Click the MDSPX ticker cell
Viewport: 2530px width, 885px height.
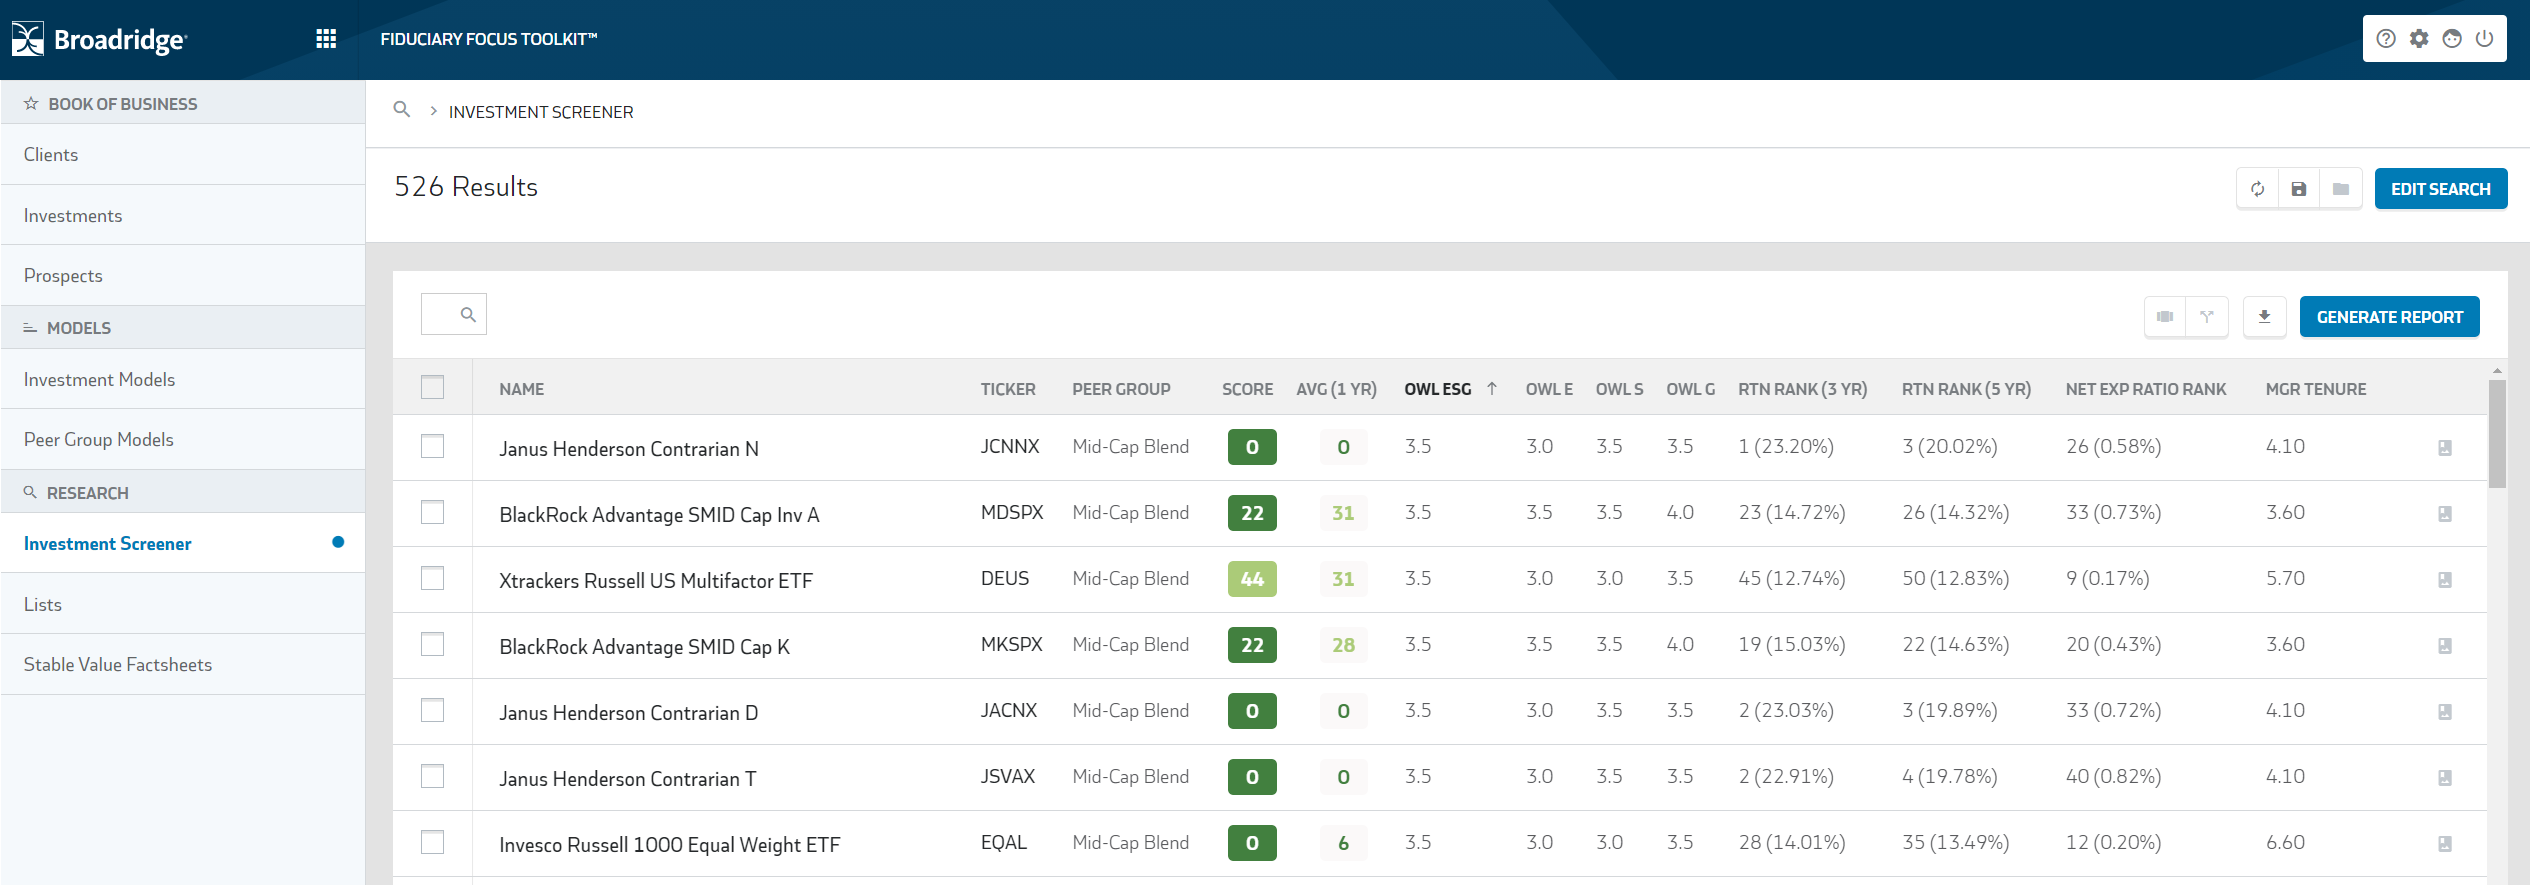[x=1012, y=512]
